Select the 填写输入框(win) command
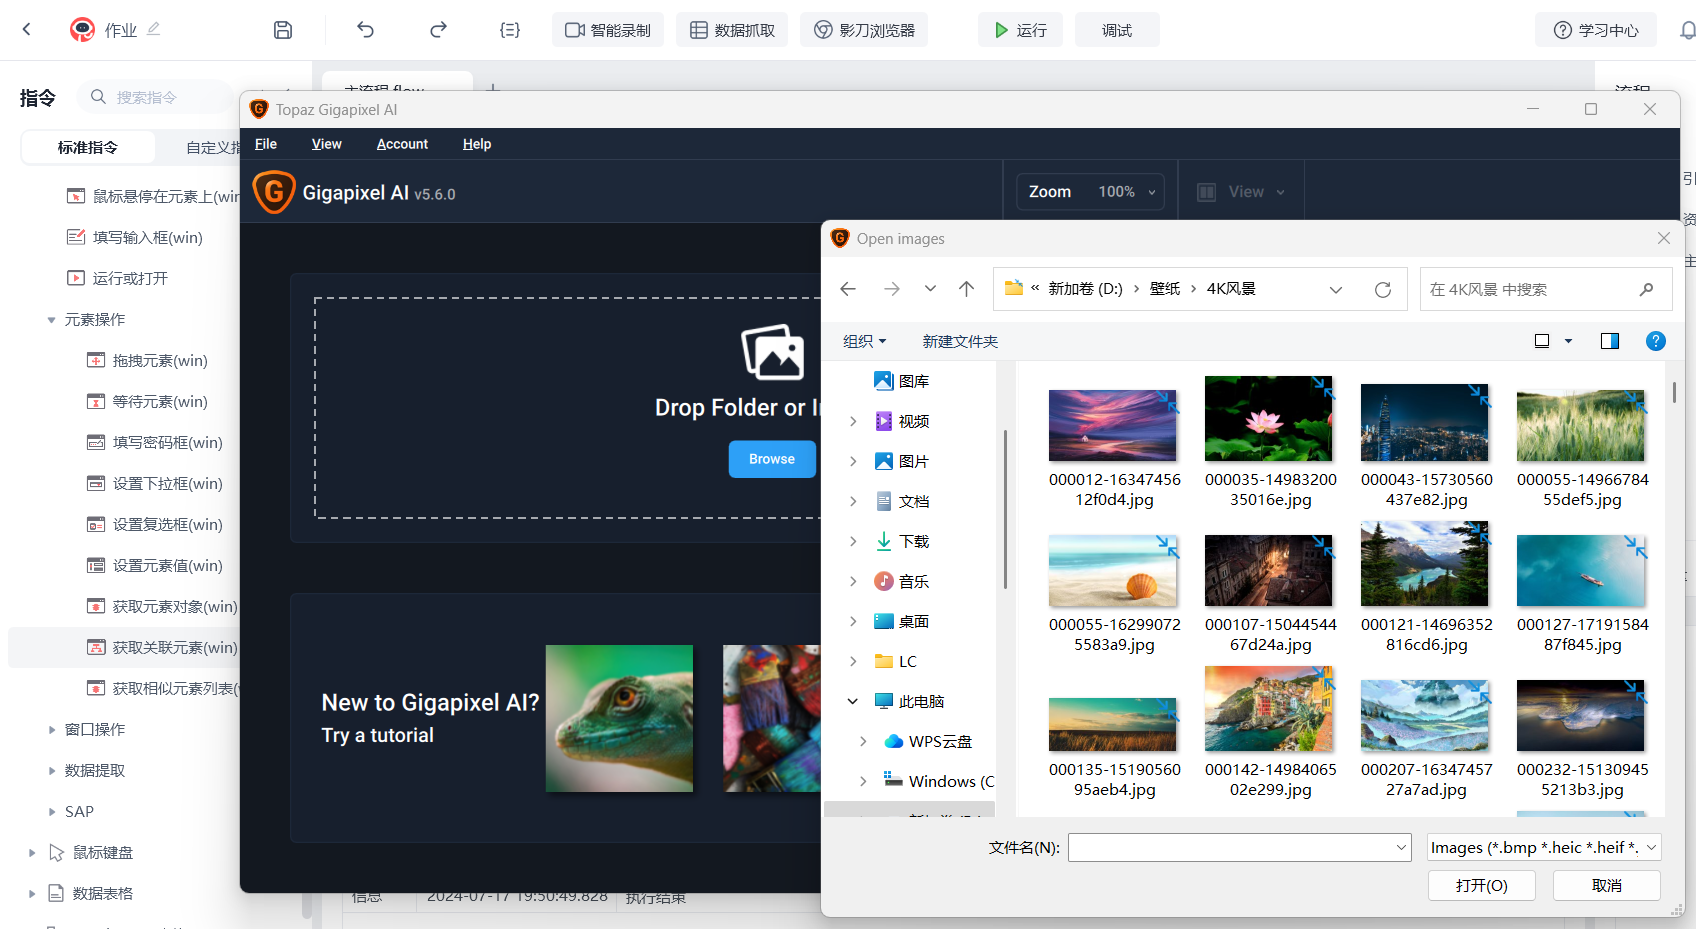Screen dimensions: 1696x929 point(135,237)
